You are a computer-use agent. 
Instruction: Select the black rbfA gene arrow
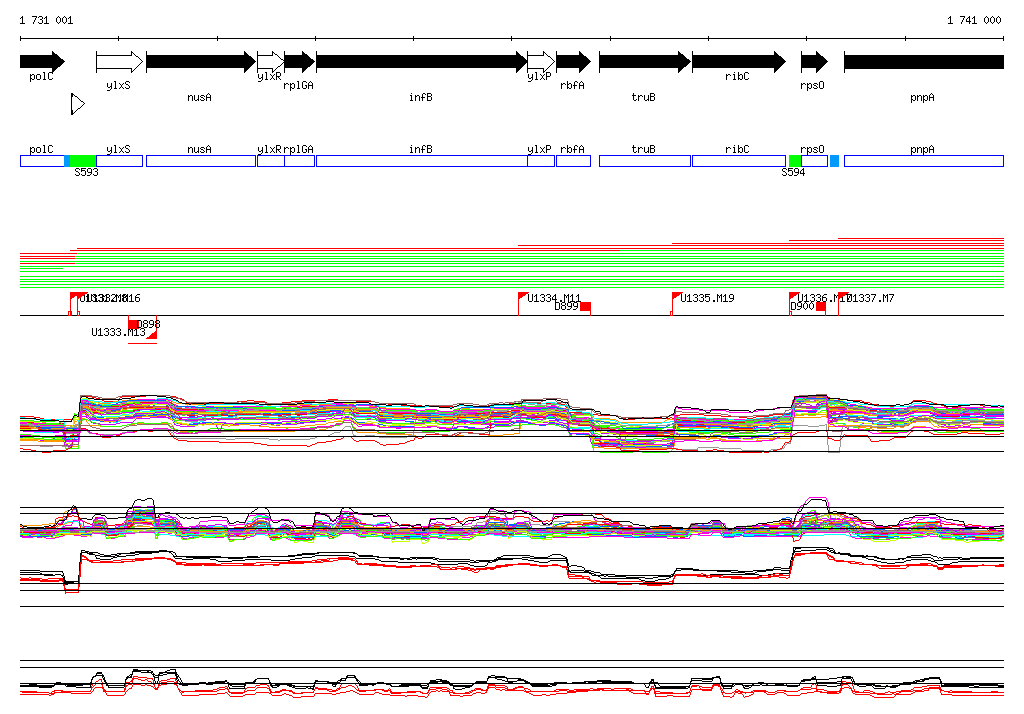(574, 62)
